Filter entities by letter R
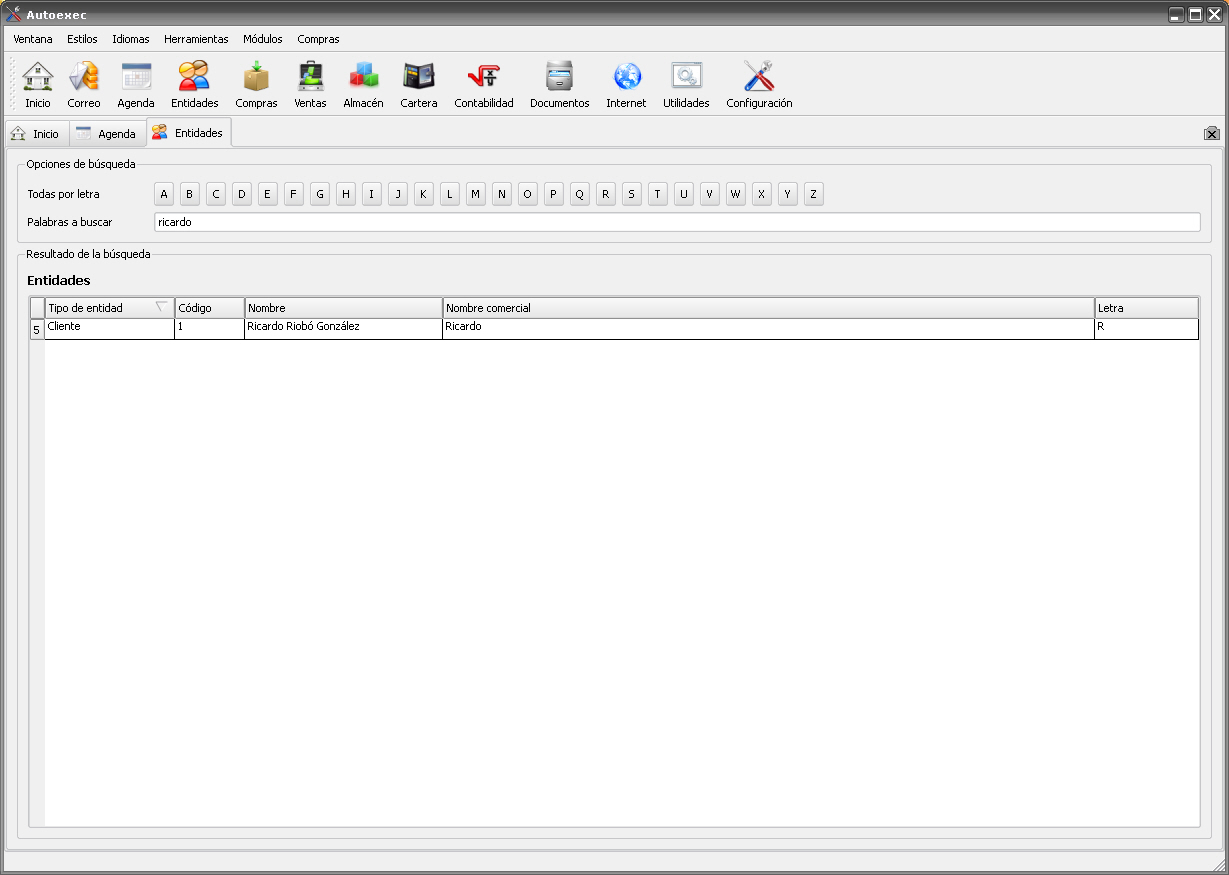Image resolution: width=1229 pixels, height=875 pixels. click(606, 194)
